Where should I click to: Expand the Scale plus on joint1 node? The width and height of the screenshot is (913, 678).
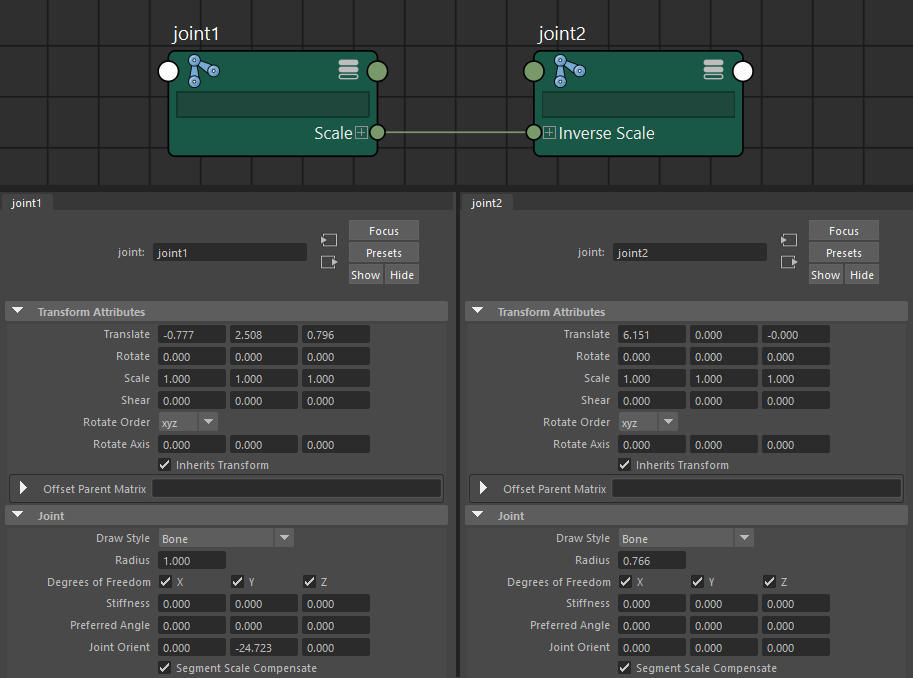(x=361, y=133)
